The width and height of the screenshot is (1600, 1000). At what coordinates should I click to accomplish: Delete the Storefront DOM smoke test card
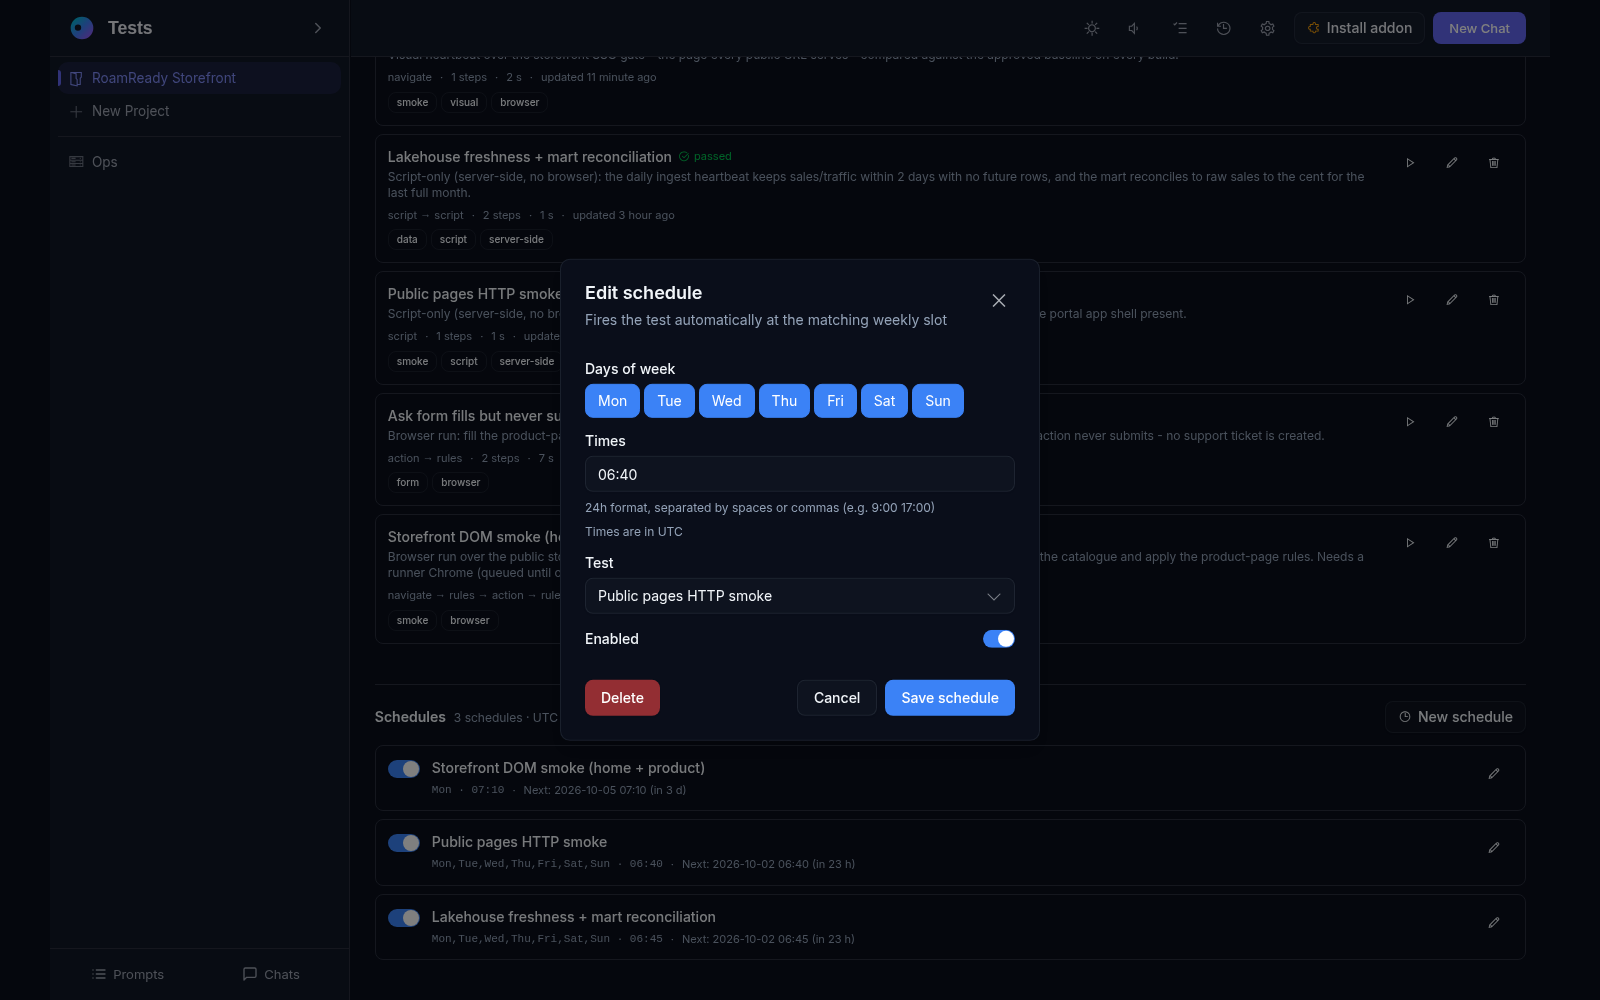pyautogui.click(x=1494, y=543)
